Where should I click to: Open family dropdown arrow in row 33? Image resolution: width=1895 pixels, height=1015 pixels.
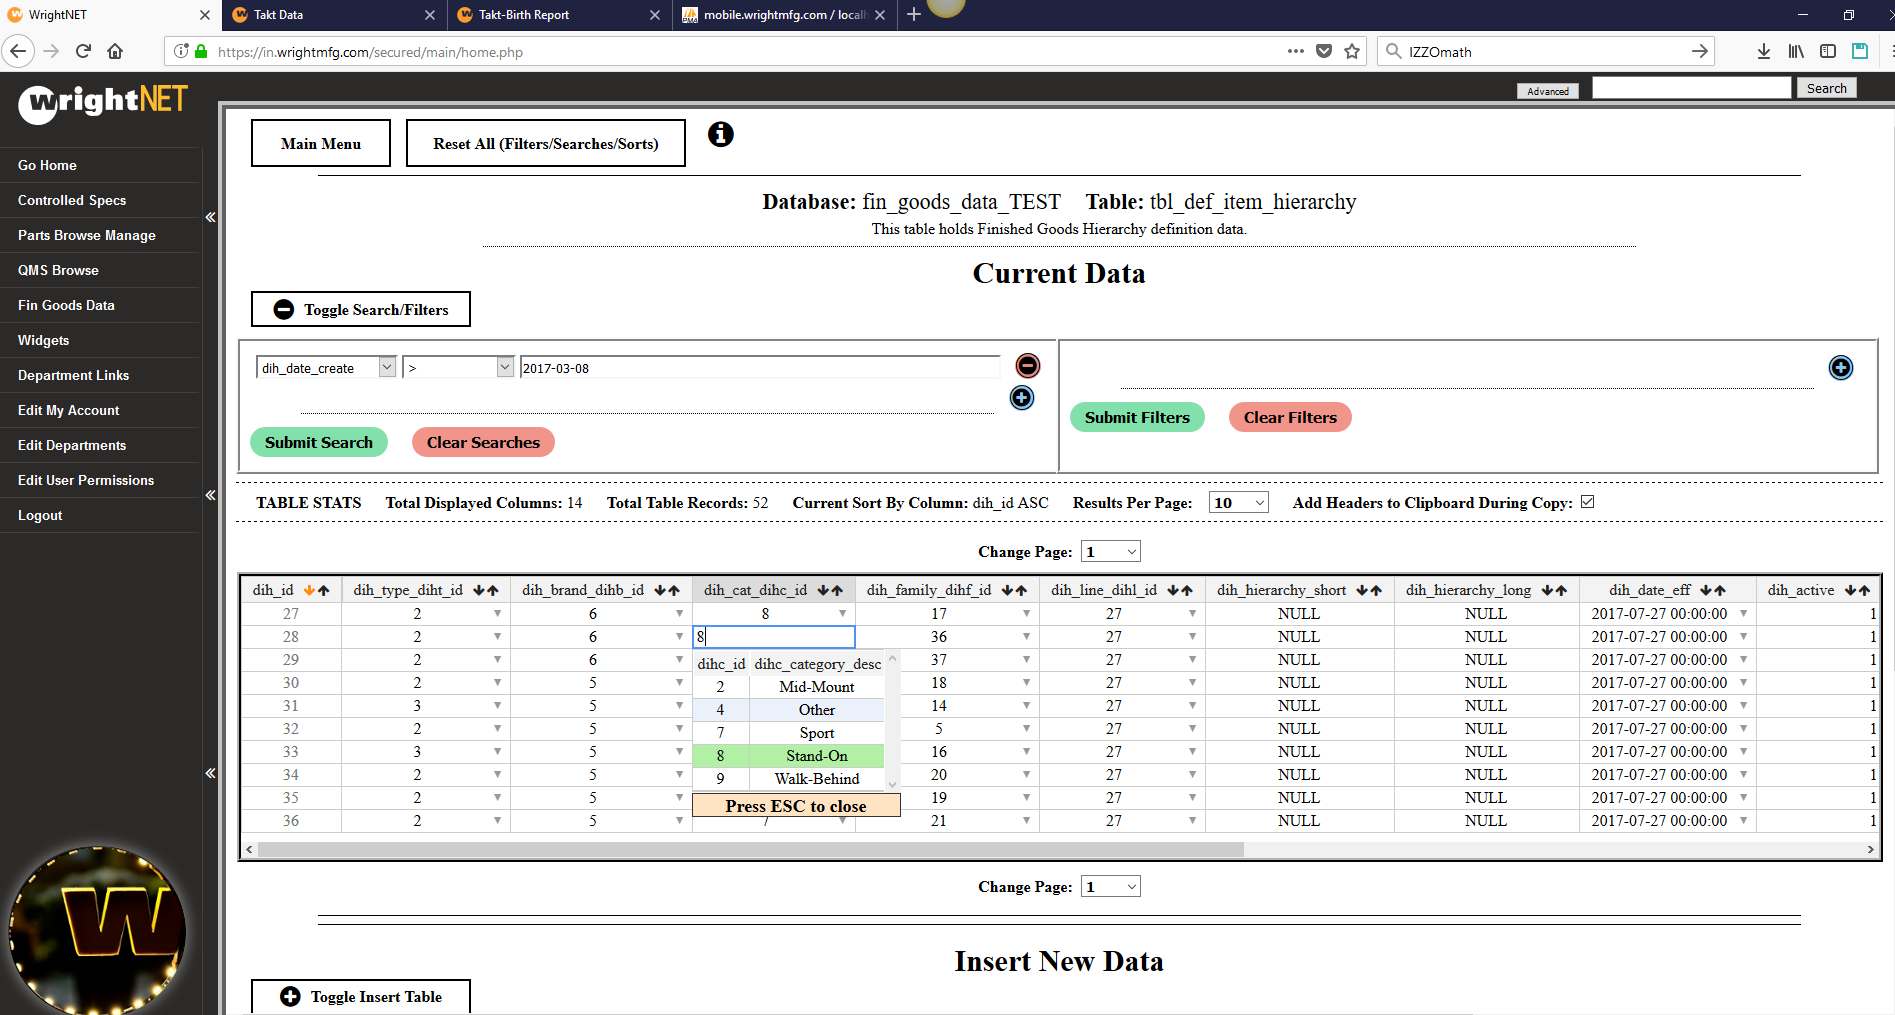pyautogui.click(x=1026, y=751)
